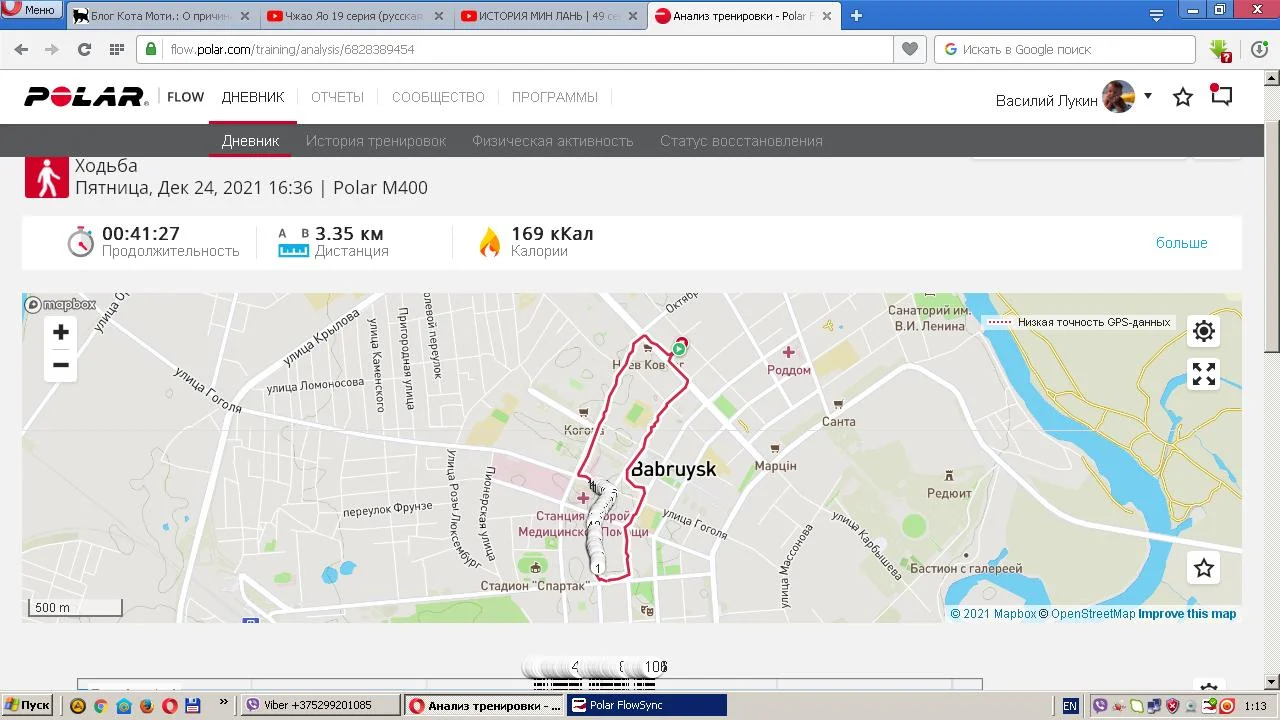The width and height of the screenshot is (1280, 720).
Task: Select the Дневник sub-tab
Action: tap(250, 141)
